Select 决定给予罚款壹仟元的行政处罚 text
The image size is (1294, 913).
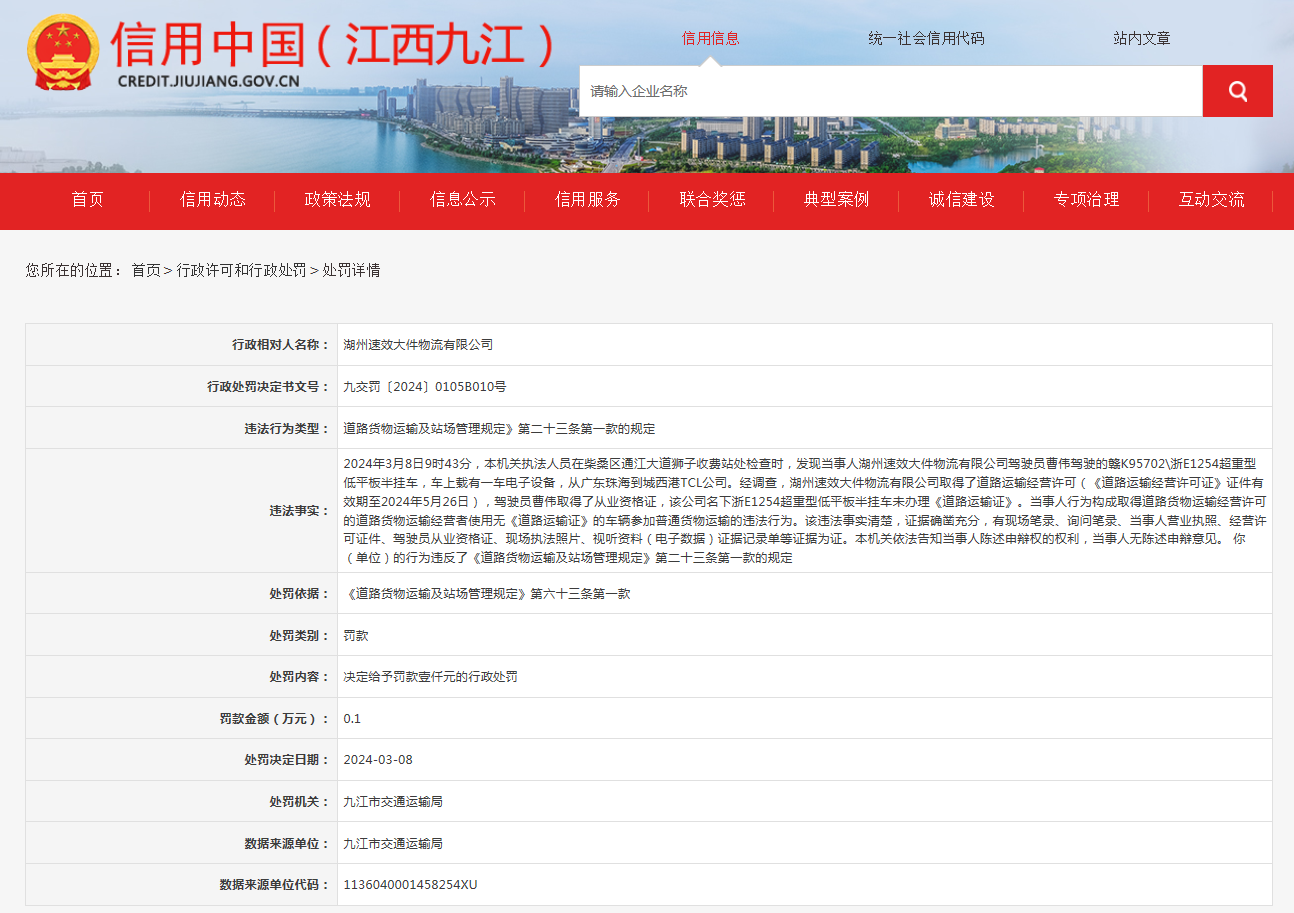coord(430,677)
